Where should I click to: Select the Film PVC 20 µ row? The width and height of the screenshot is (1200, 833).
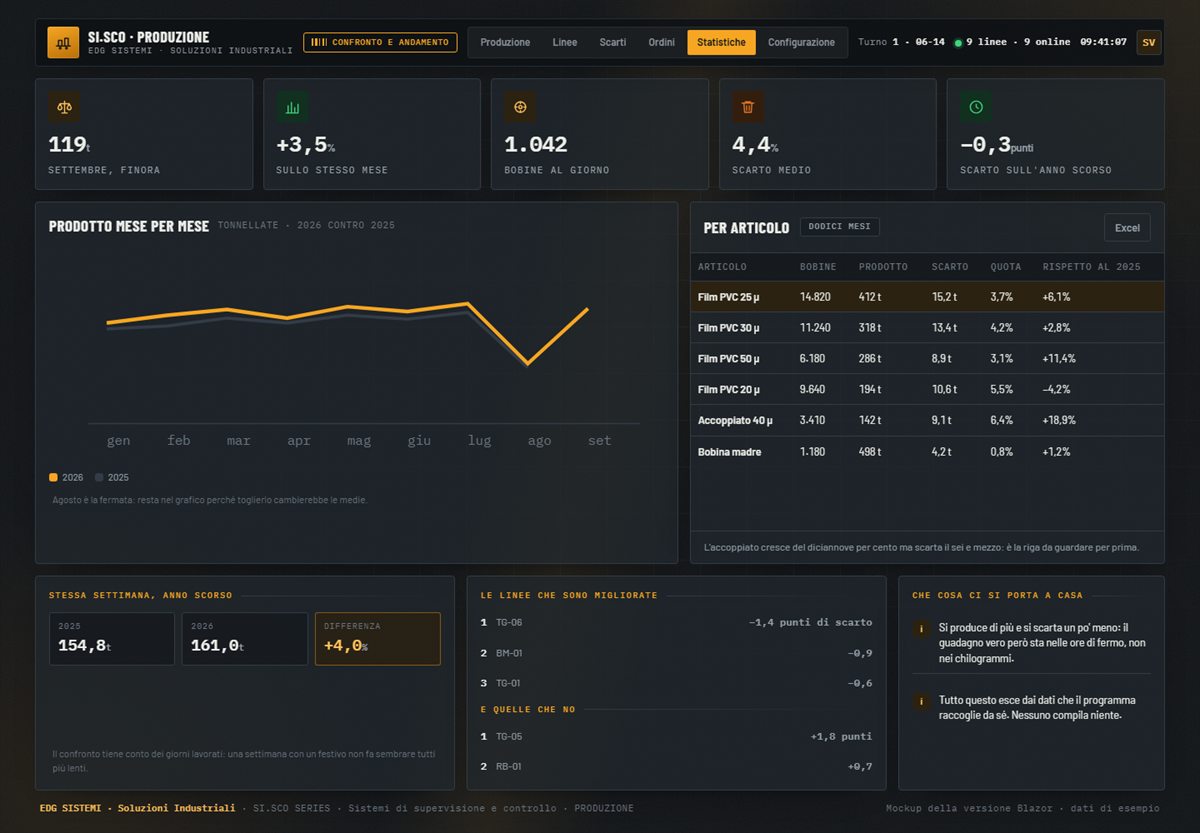927,390
